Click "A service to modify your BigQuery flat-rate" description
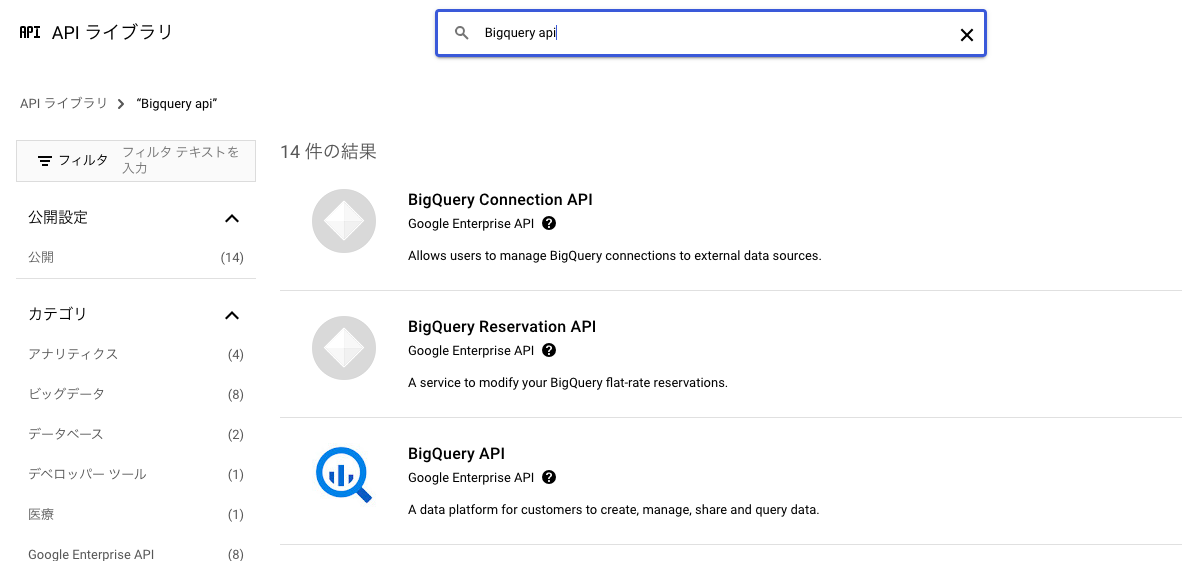This screenshot has height=561, width=1182. click(568, 382)
